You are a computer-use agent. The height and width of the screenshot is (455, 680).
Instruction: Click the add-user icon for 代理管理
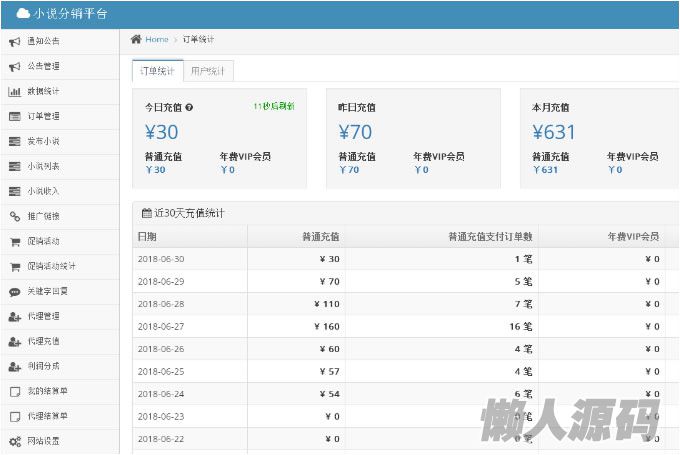pos(15,316)
